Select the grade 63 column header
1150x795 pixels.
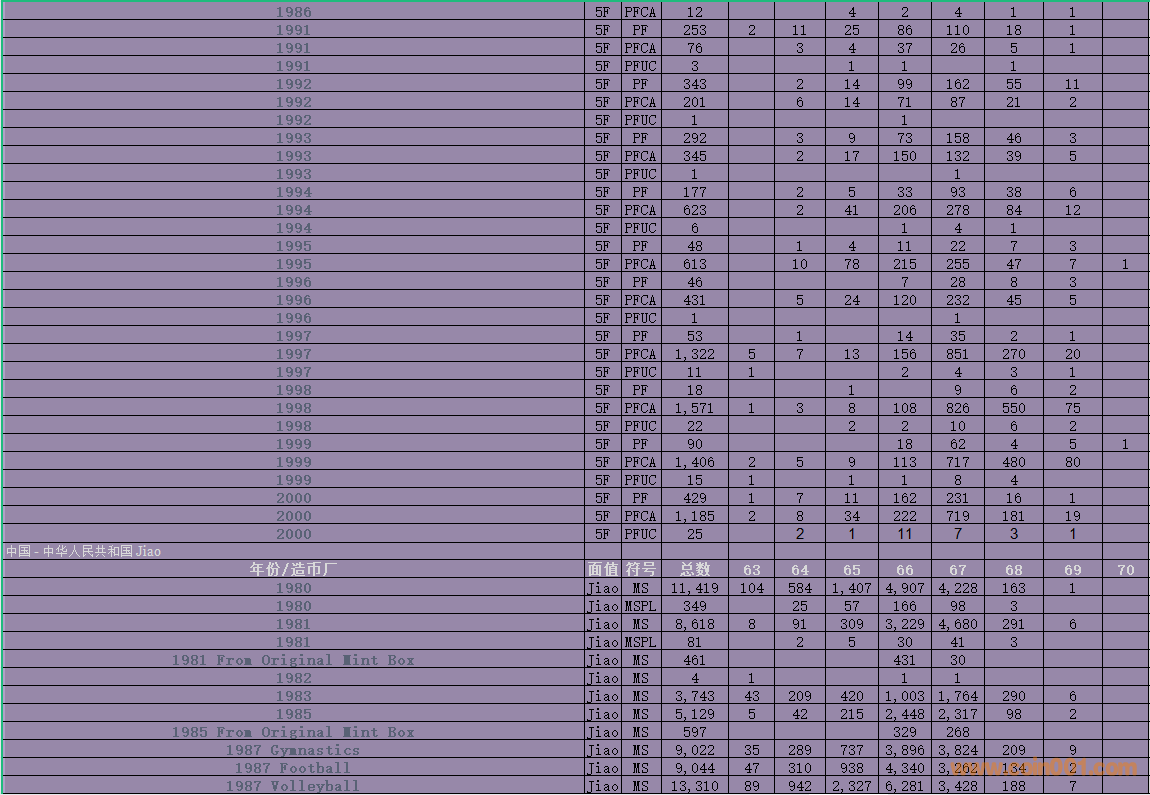[751, 569]
